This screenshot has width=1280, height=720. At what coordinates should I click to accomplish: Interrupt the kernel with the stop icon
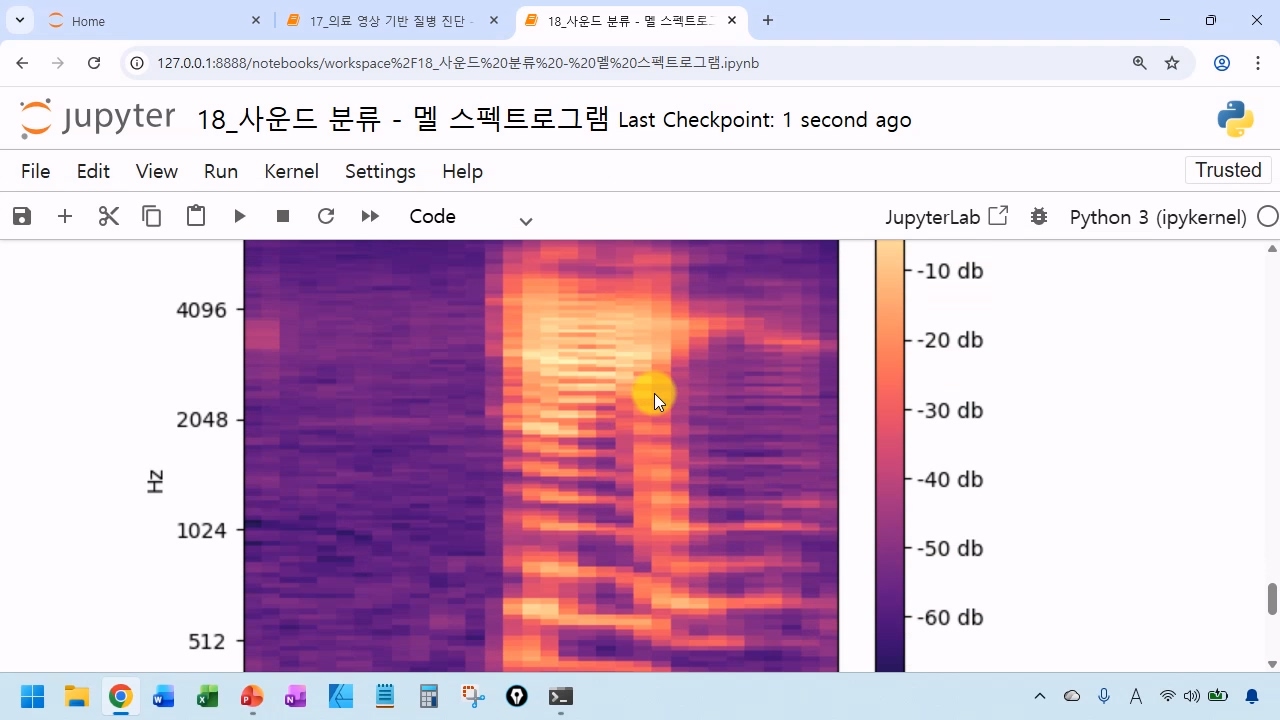(x=283, y=216)
